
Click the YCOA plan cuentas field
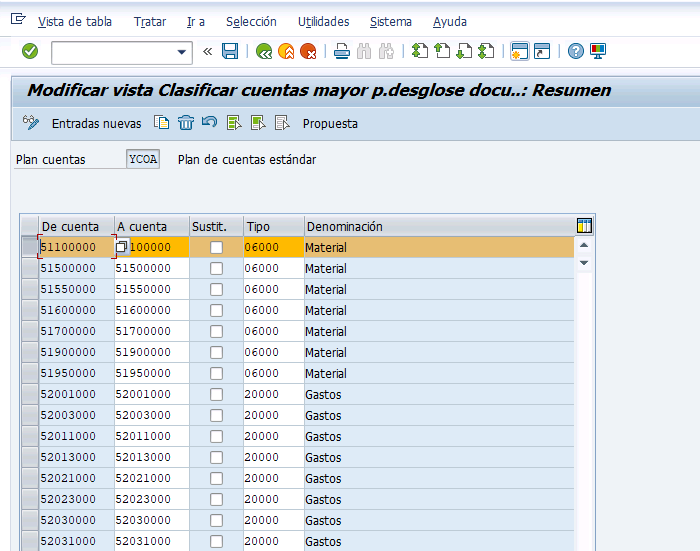[143, 159]
